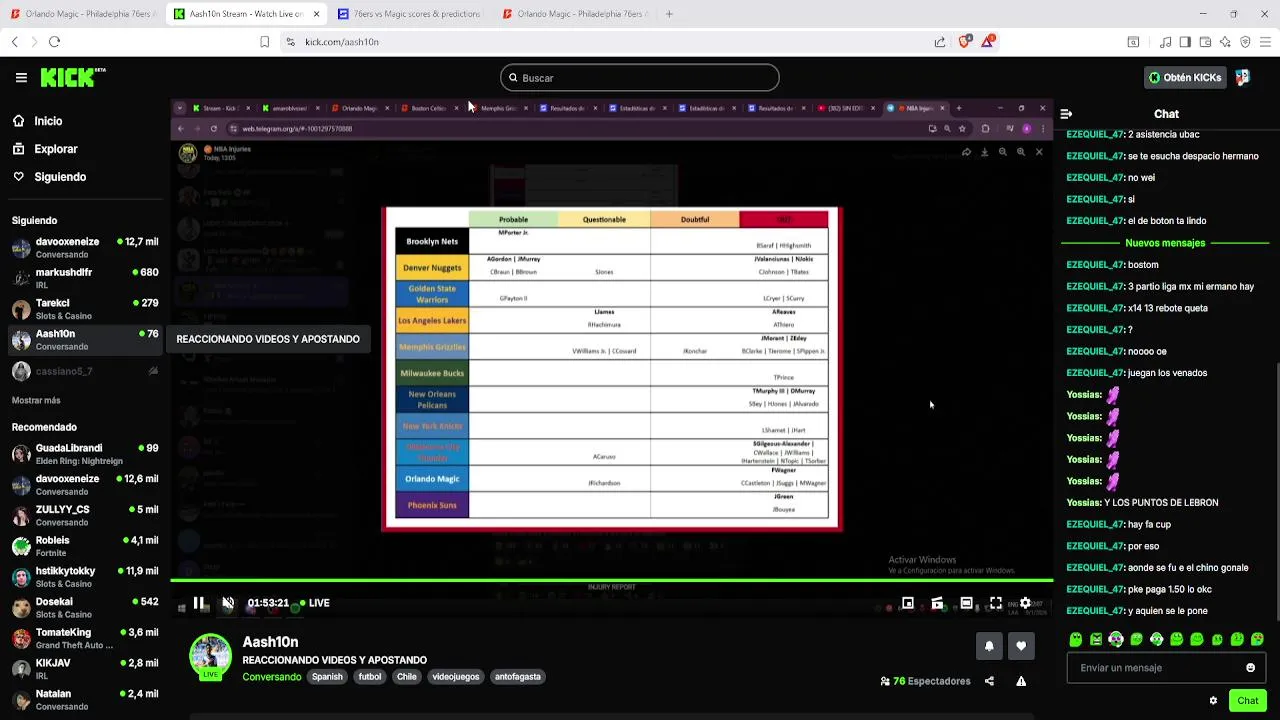Toggle the browser sidebar panel

1185,42
